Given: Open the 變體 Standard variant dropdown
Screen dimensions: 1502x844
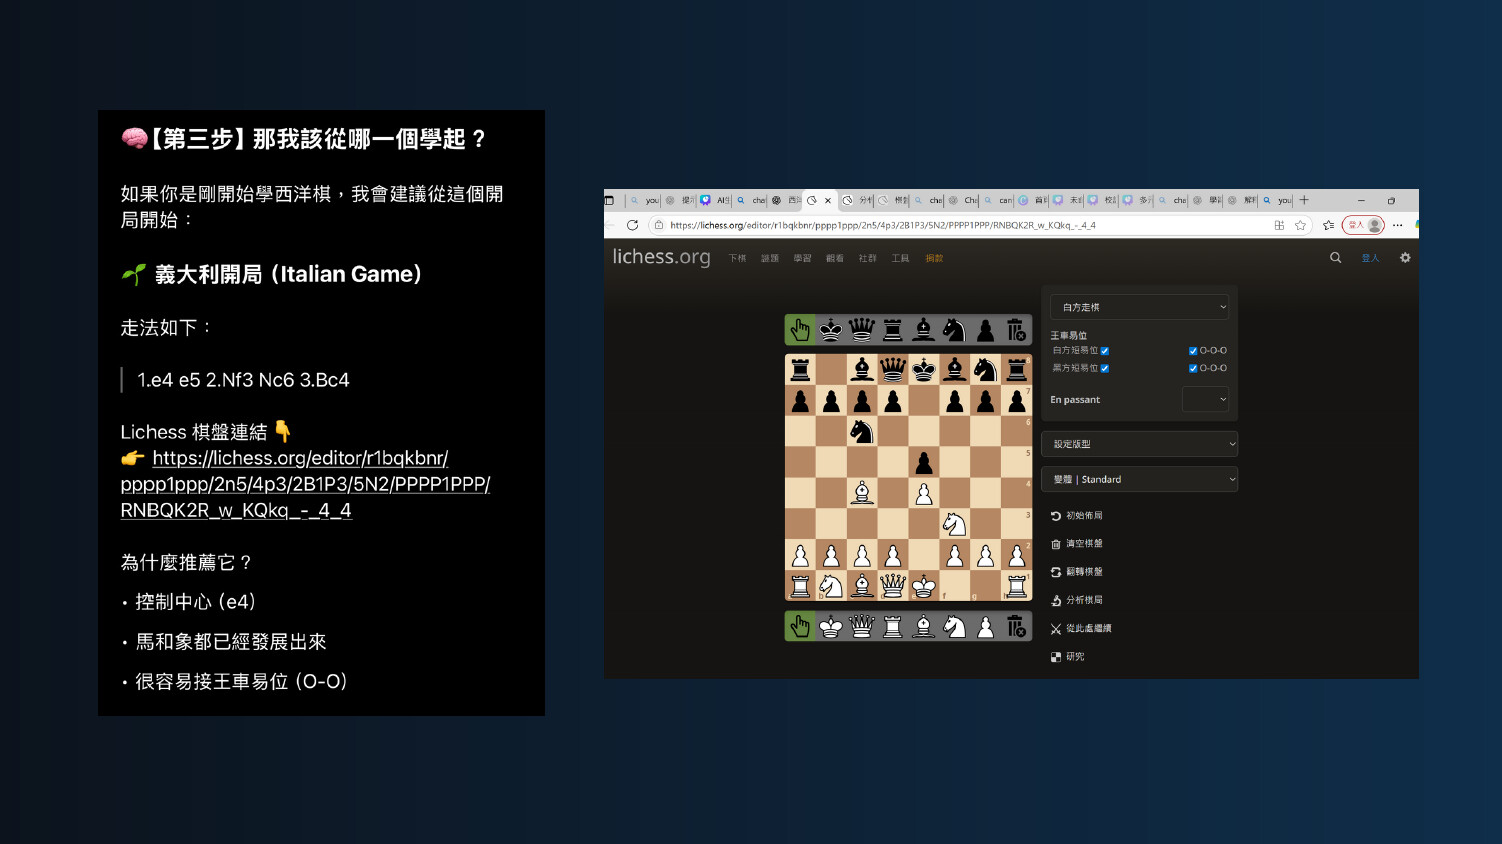Looking at the screenshot, I should [1139, 479].
